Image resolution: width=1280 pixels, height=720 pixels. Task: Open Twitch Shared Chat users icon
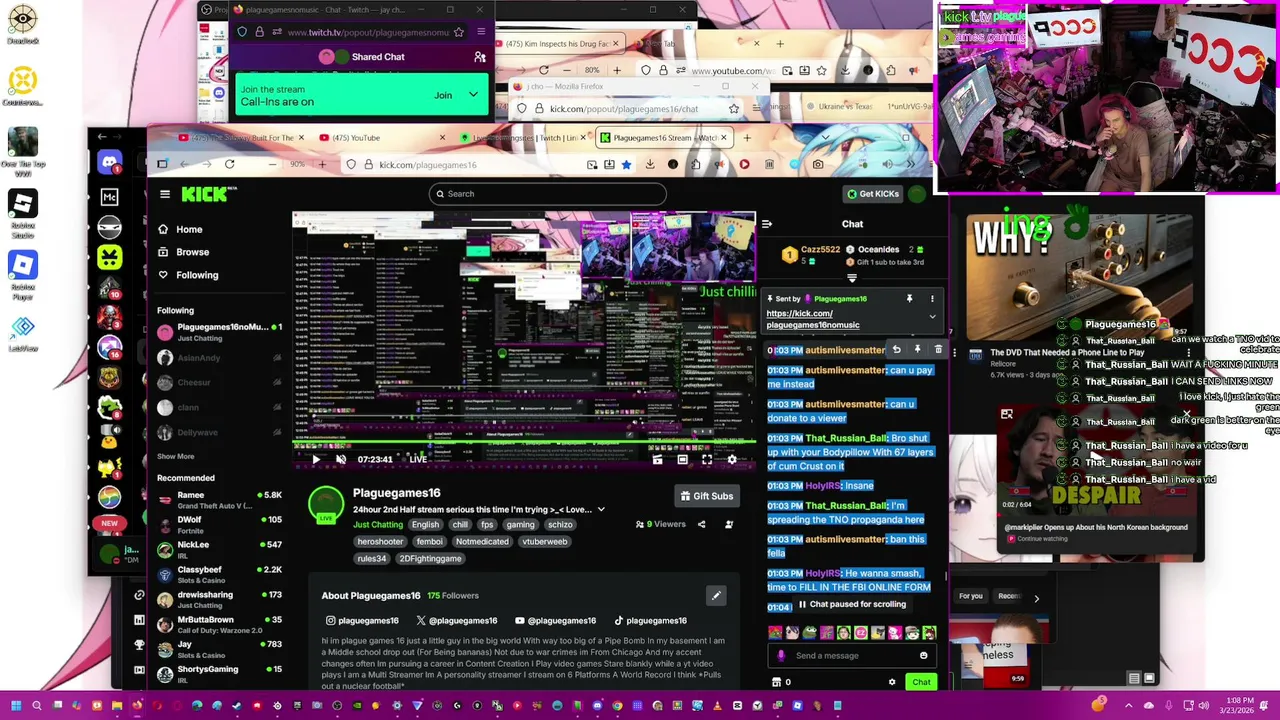pos(480,57)
